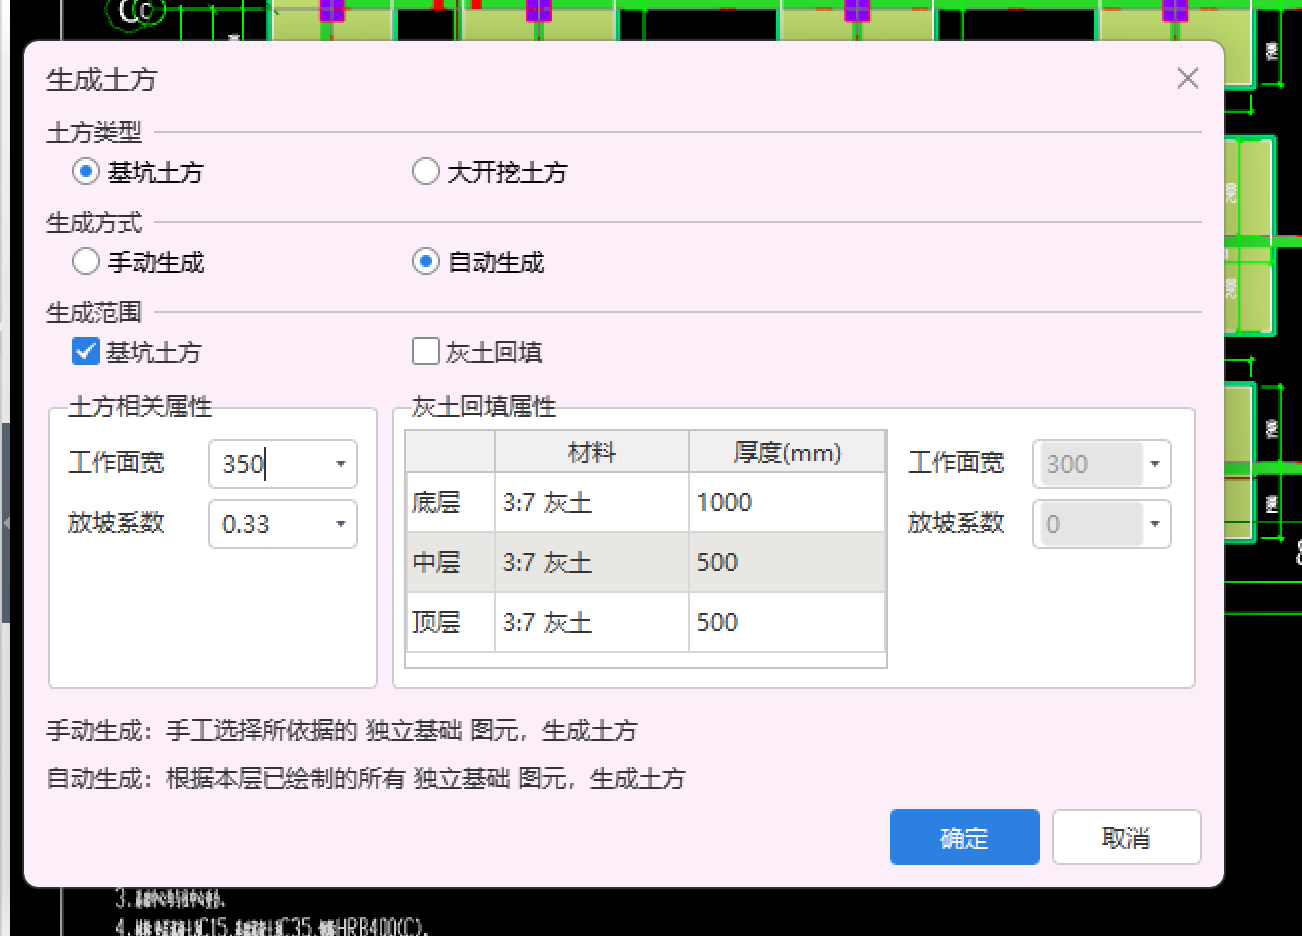Select the 顶层 row header
This screenshot has height=936, width=1302.
450,622
